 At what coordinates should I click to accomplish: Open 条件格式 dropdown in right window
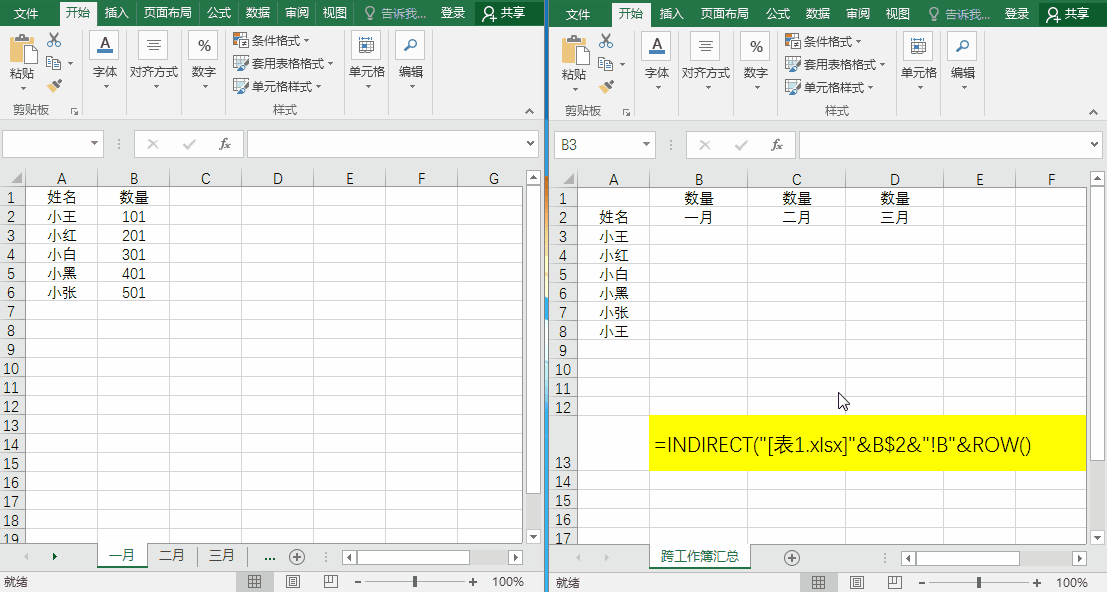823,41
